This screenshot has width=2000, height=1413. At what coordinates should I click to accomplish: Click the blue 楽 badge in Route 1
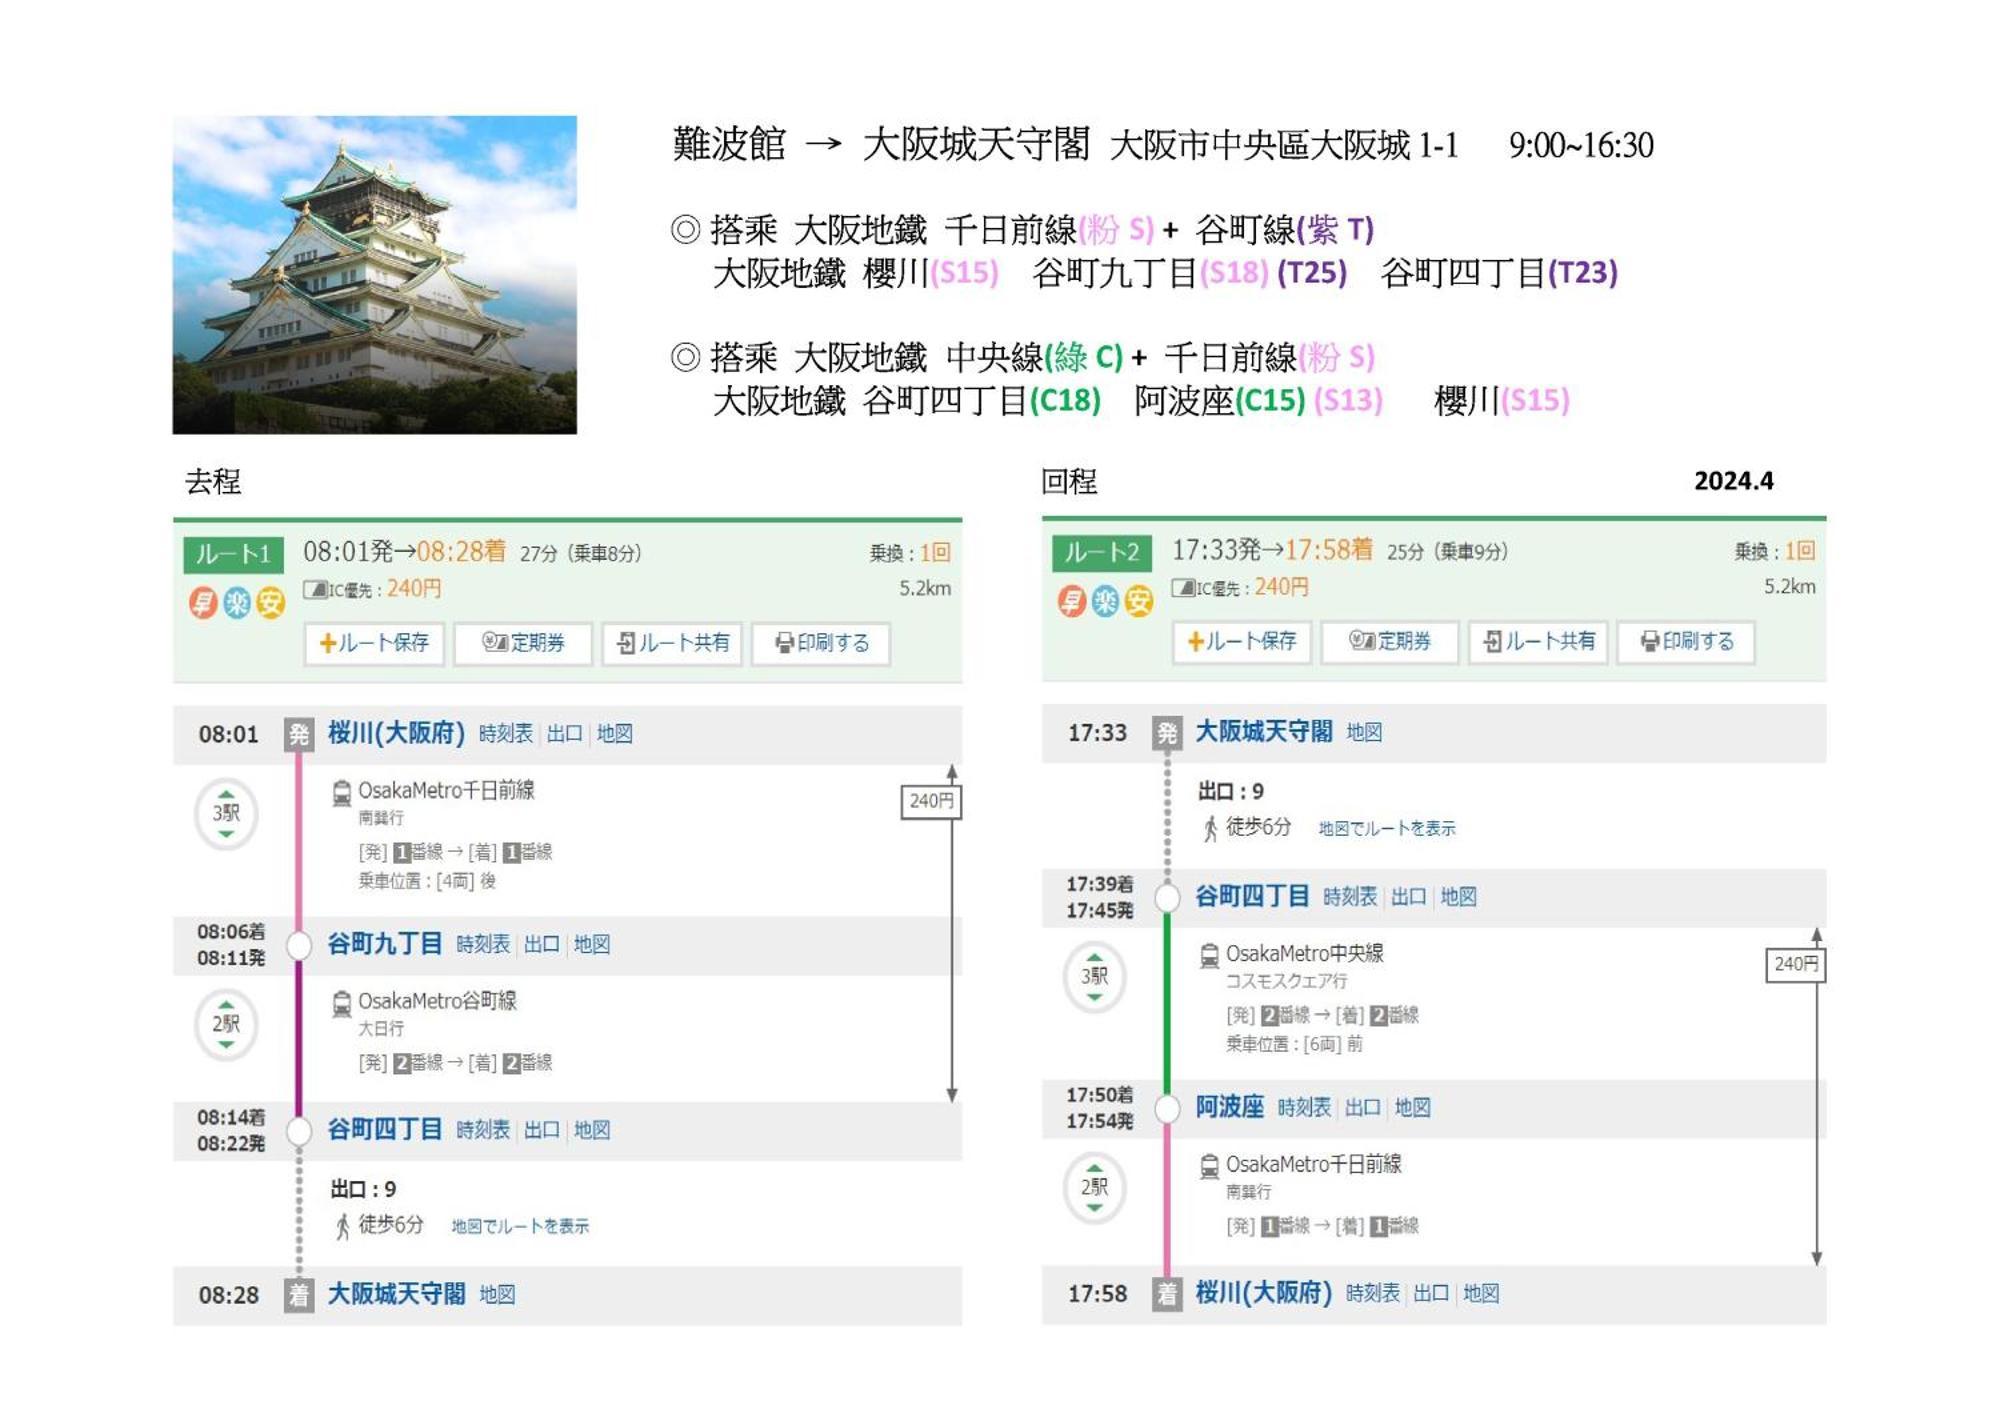pos(237,602)
